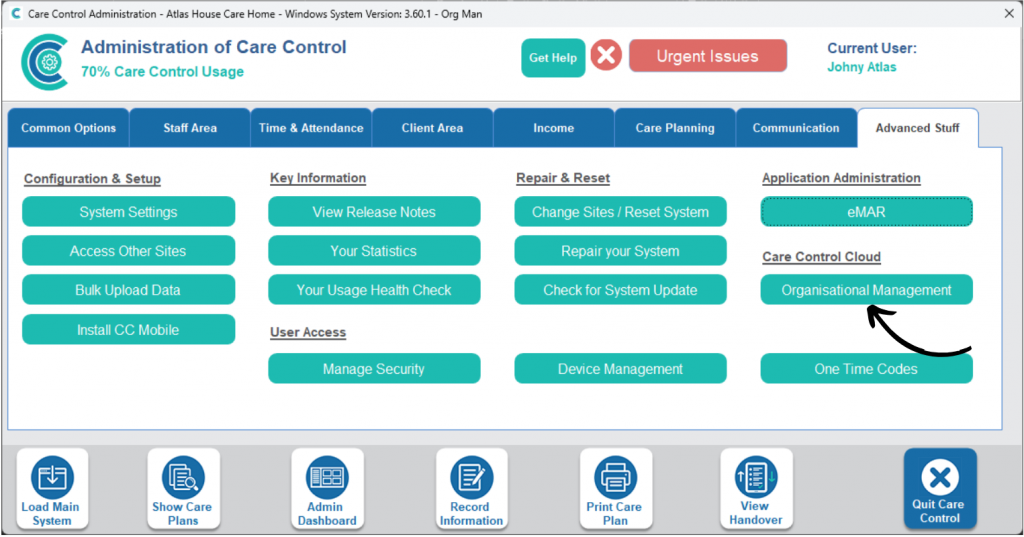Click the 70% Care Control Usage text
This screenshot has width=1024, height=537.
[163, 72]
